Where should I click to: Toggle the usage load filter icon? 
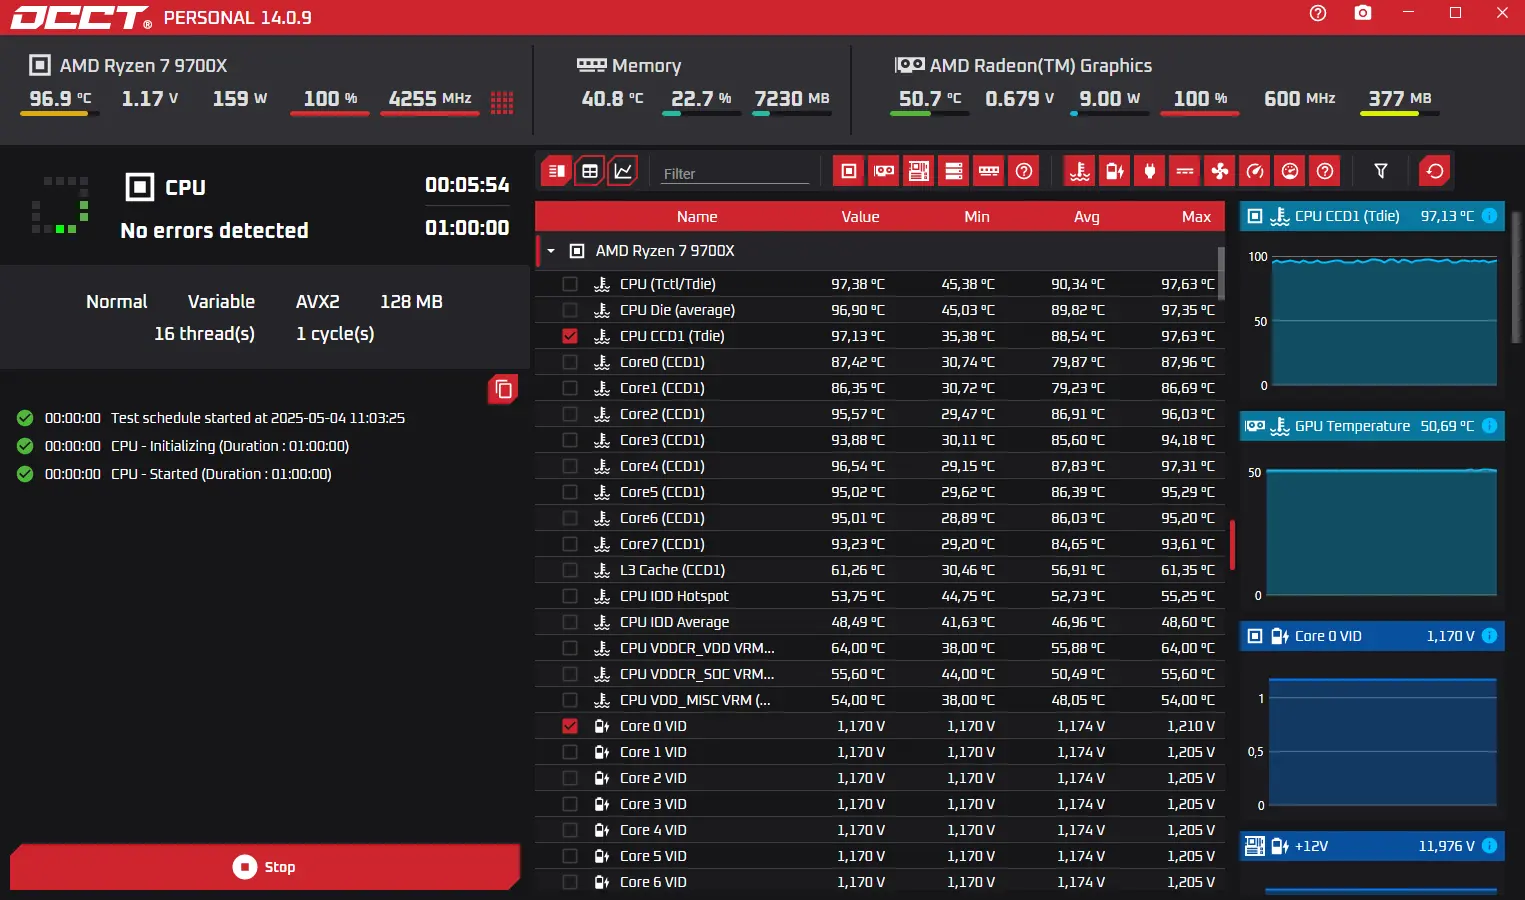(1290, 171)
